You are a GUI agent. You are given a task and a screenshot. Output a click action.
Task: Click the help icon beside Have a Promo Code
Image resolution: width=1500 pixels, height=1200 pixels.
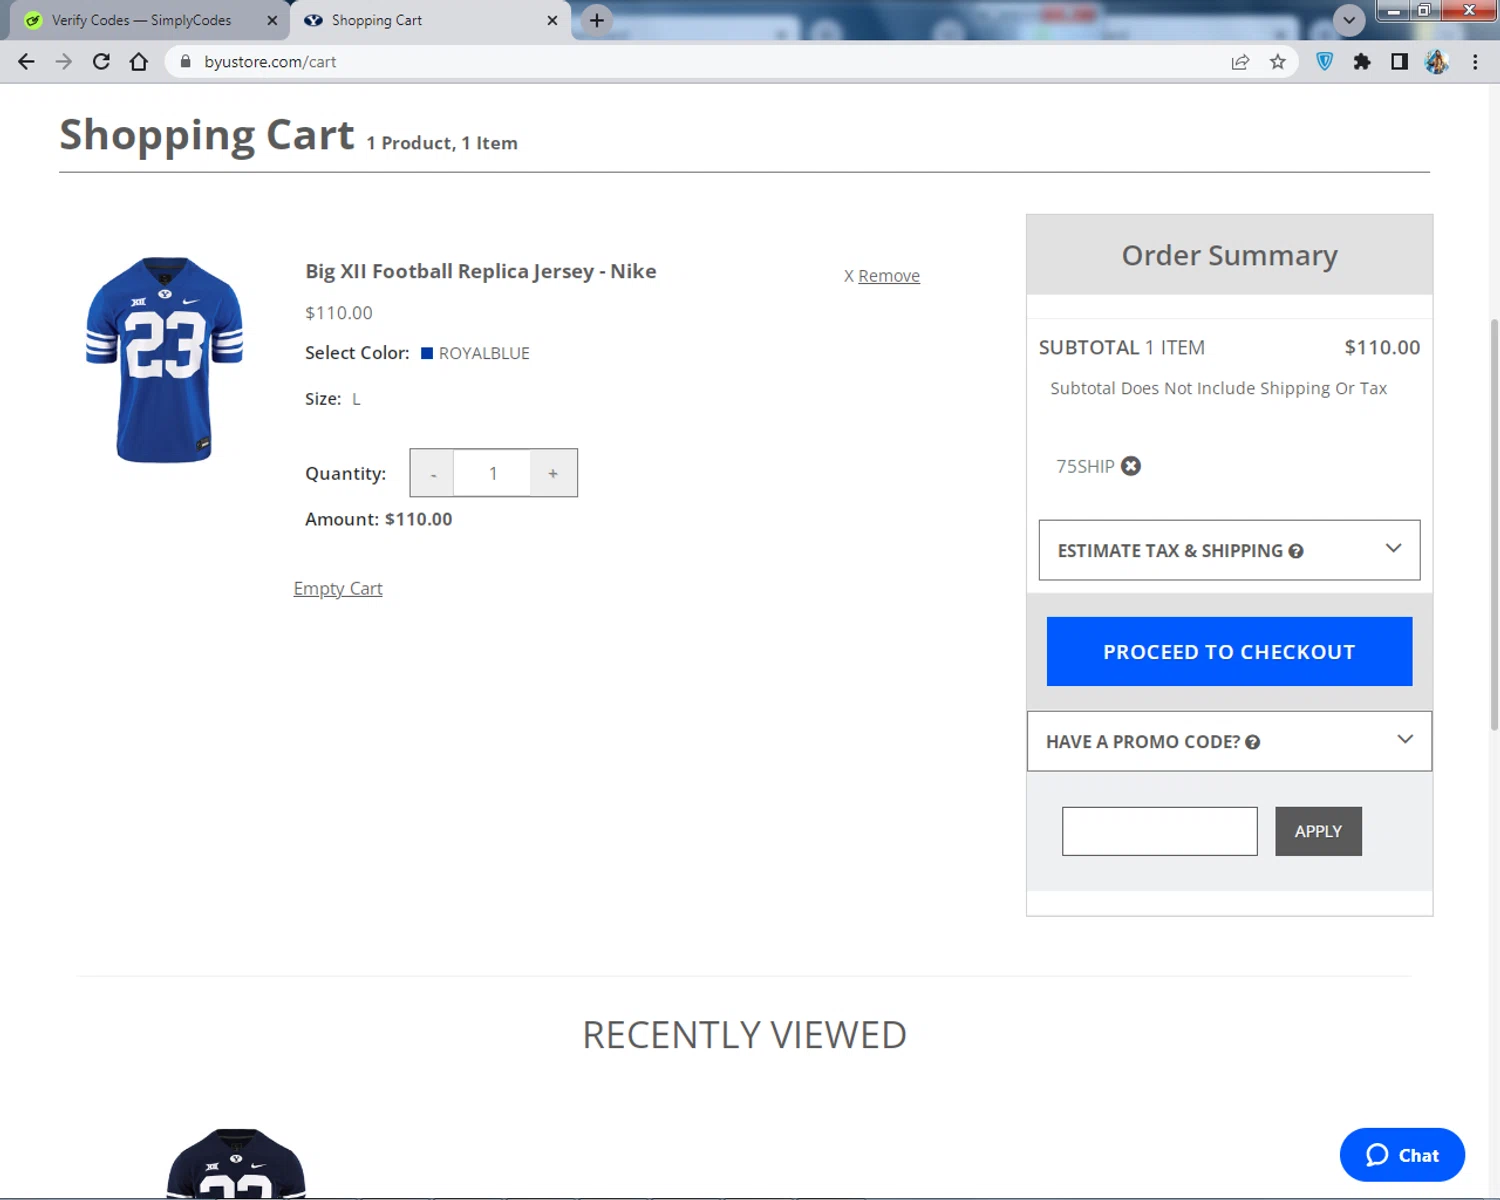pyautogui.click(x=1253, y=742)
